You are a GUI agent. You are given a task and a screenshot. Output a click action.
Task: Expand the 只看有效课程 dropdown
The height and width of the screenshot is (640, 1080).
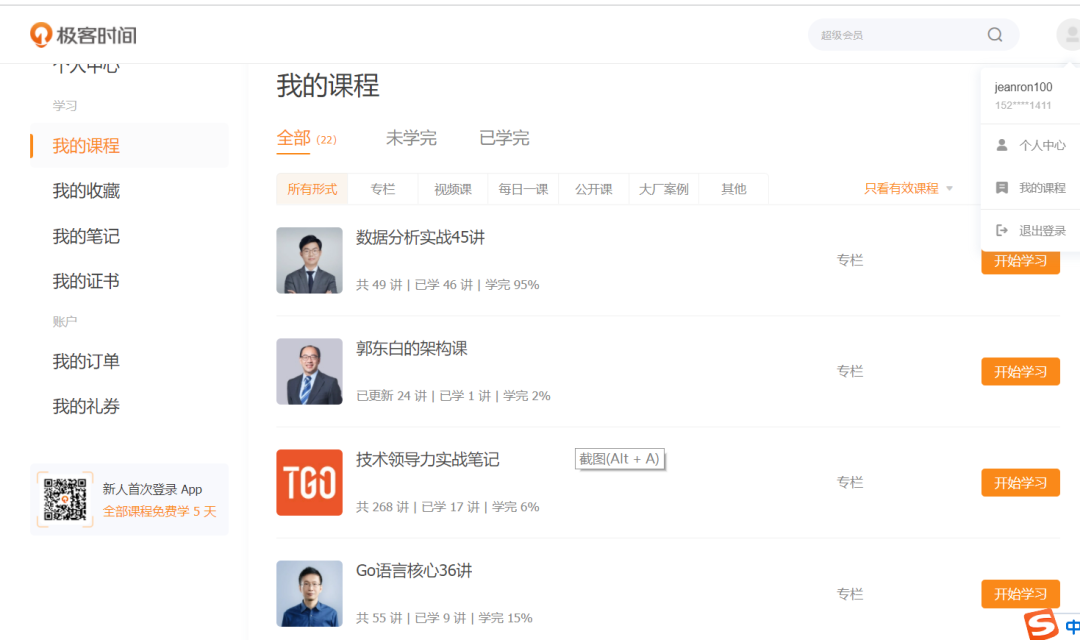tap(908, 188)
